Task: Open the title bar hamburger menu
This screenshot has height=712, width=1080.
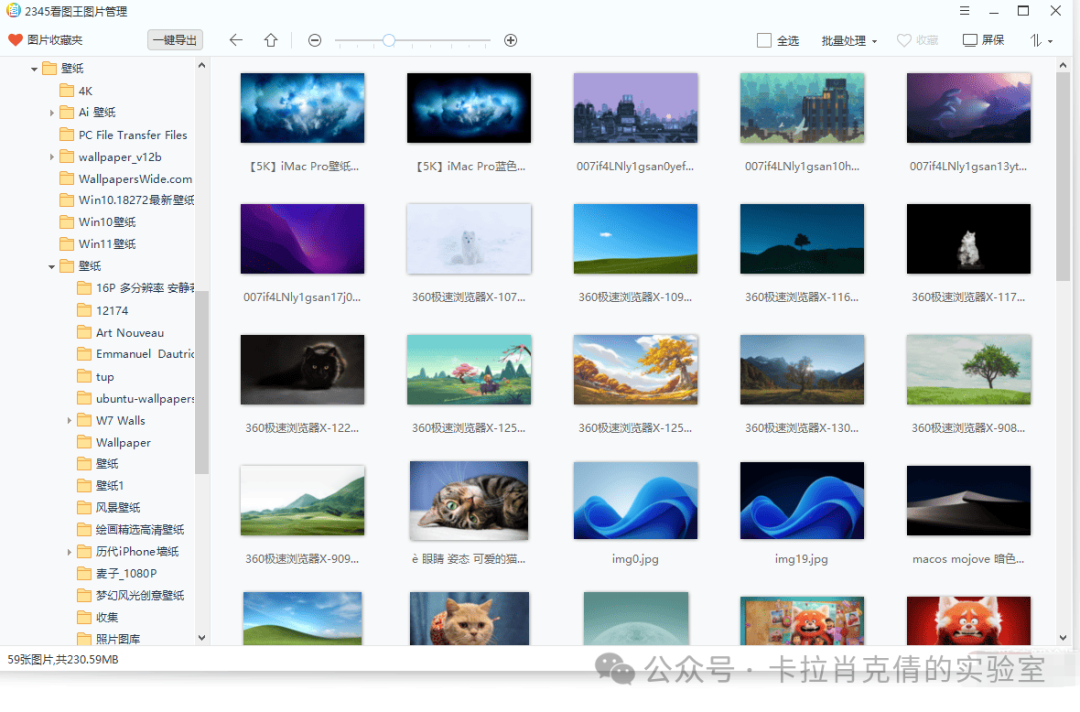Action: [x=964, y=11]
